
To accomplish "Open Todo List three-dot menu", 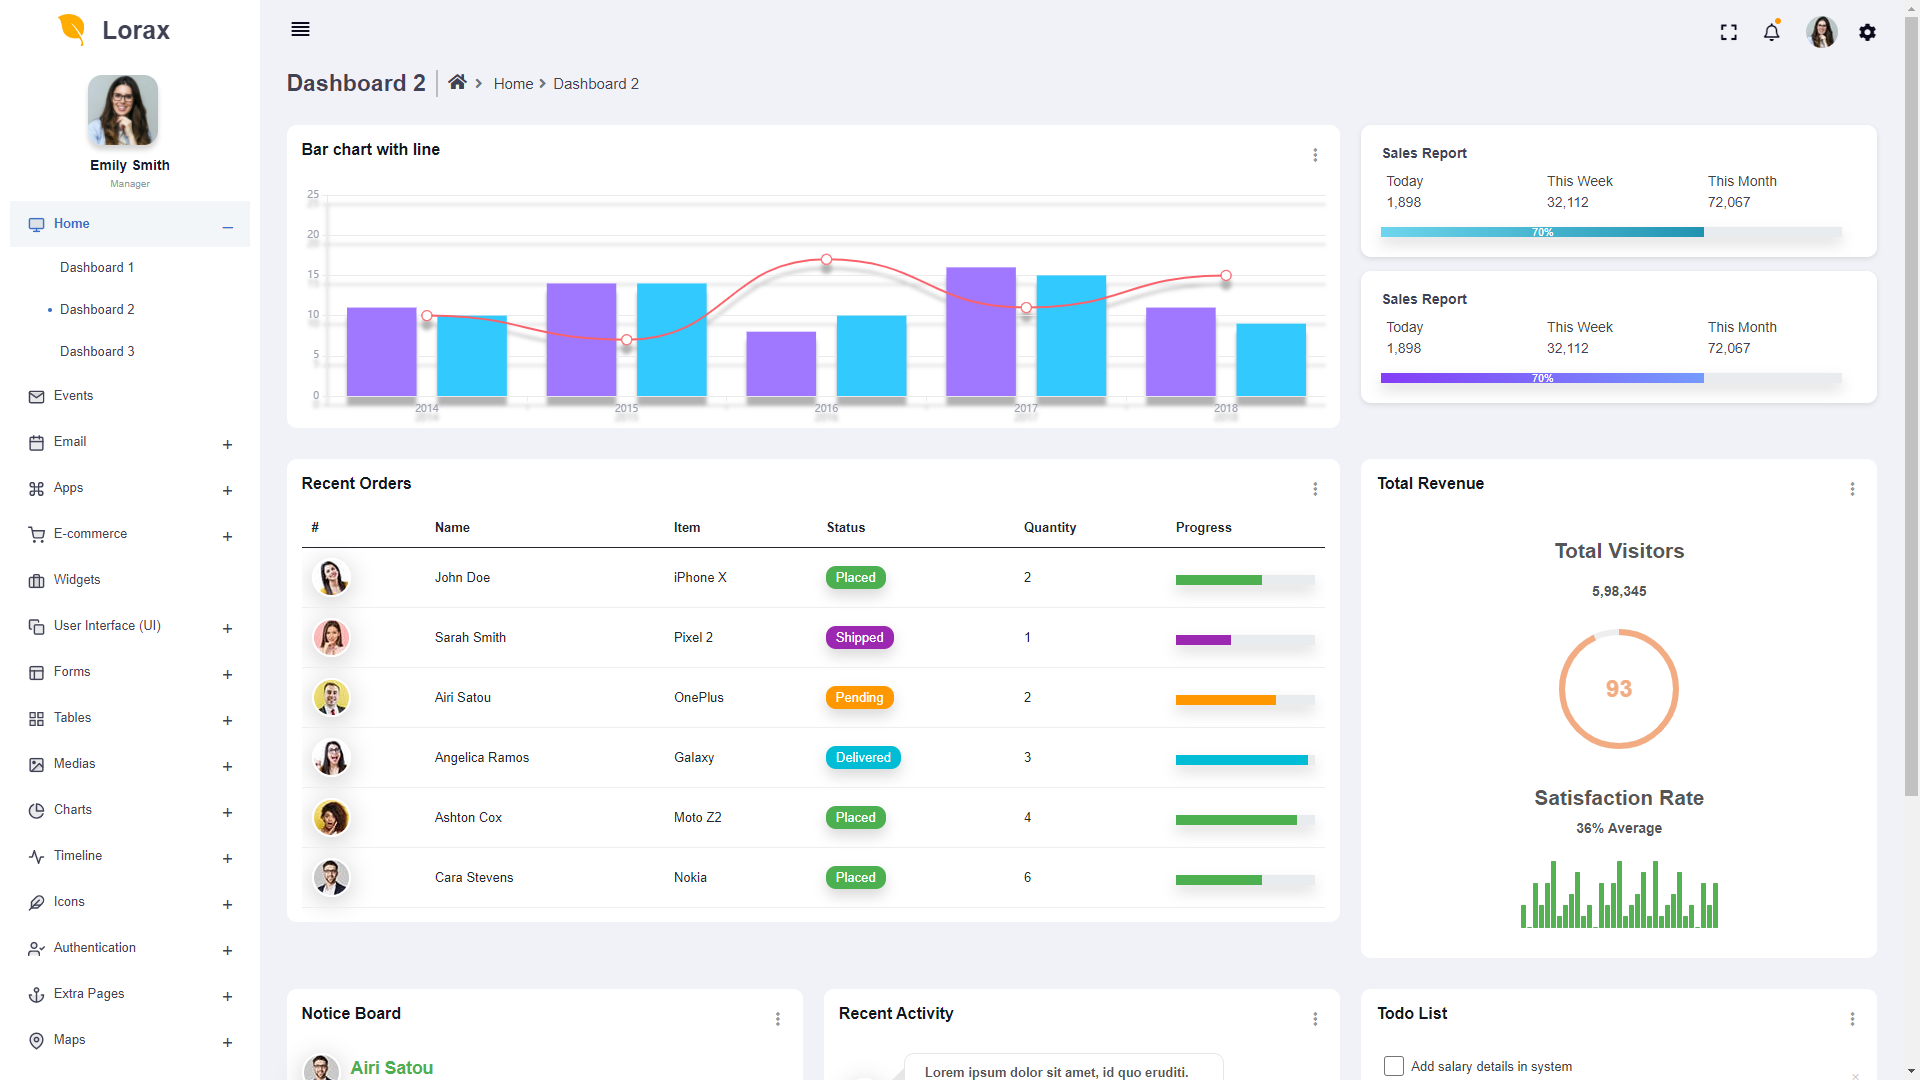I will pos(1852,1019).
